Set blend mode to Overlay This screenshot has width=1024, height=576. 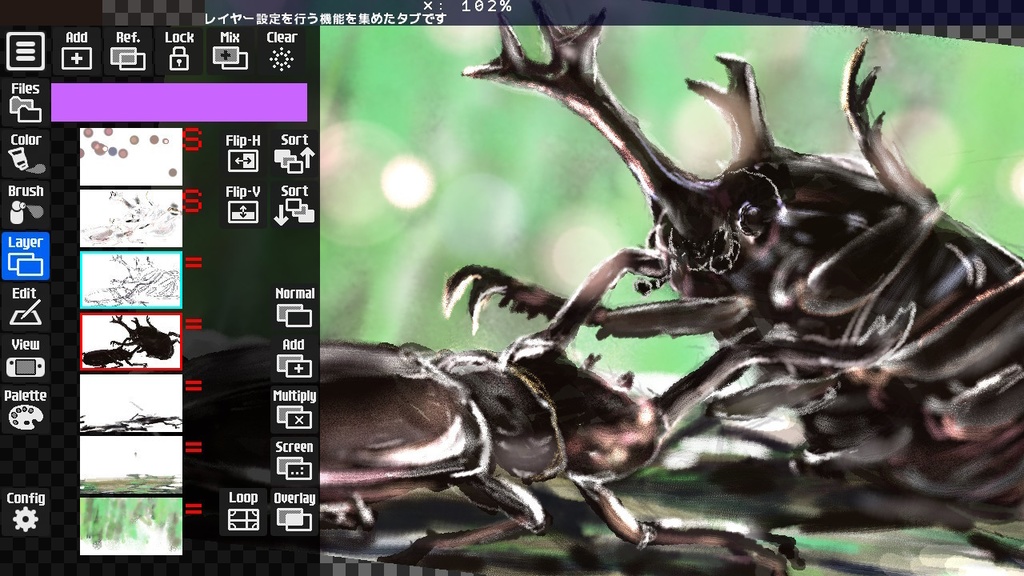click(x=294, y=511)
